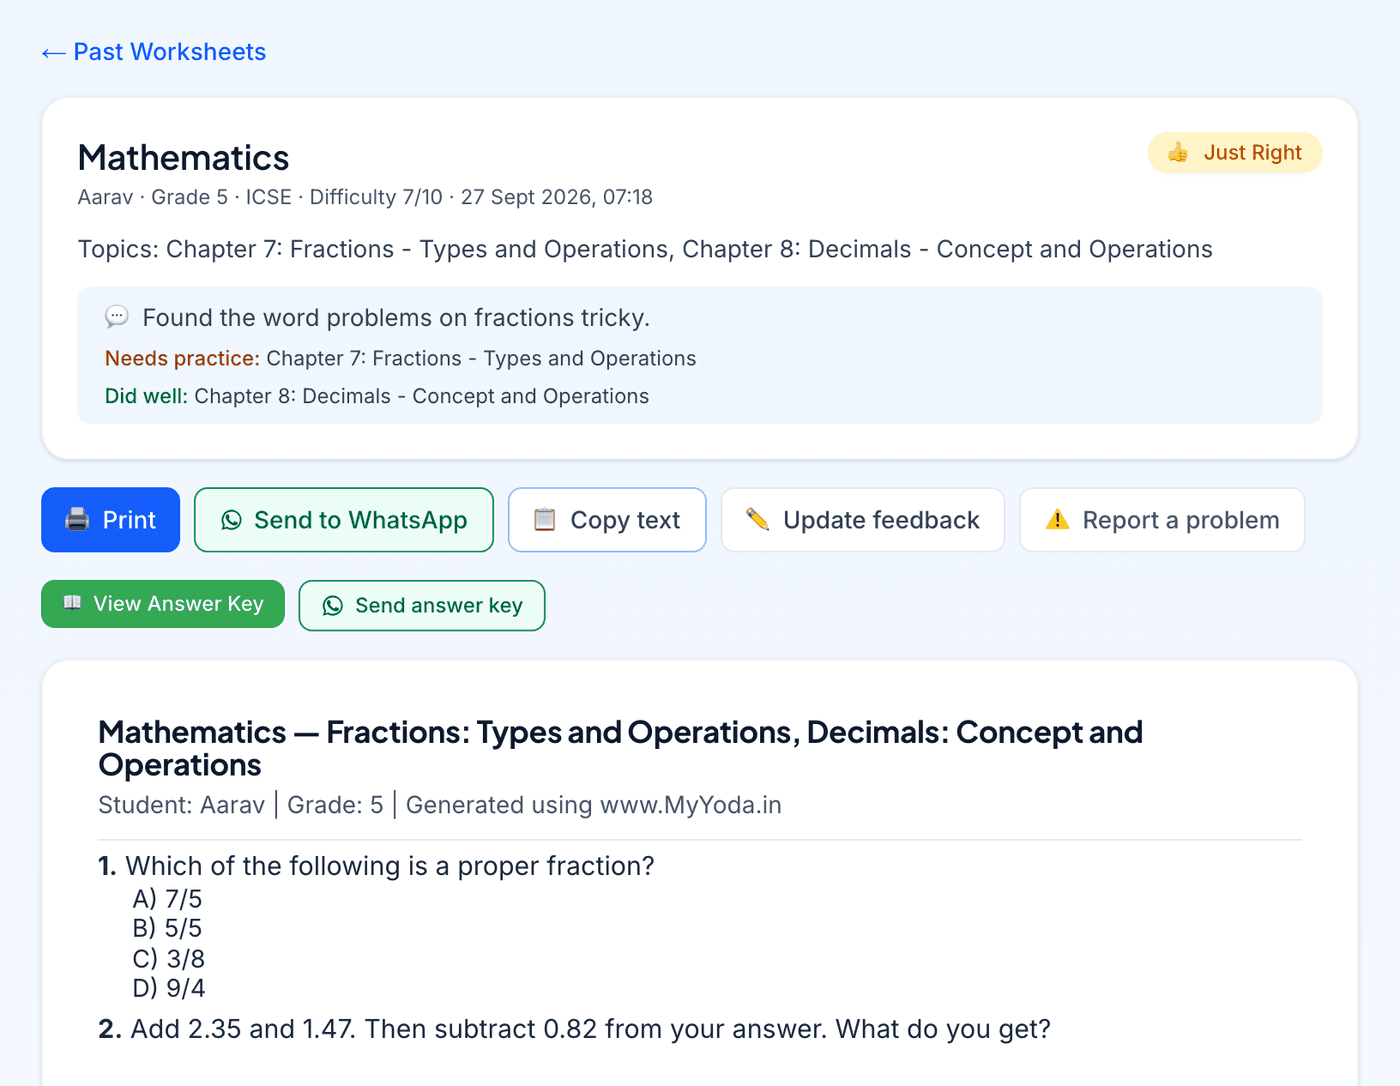The height and width of the screenshot is (1086, 1400).
Task: Select option D) 9/4
Action: [169, 988]
